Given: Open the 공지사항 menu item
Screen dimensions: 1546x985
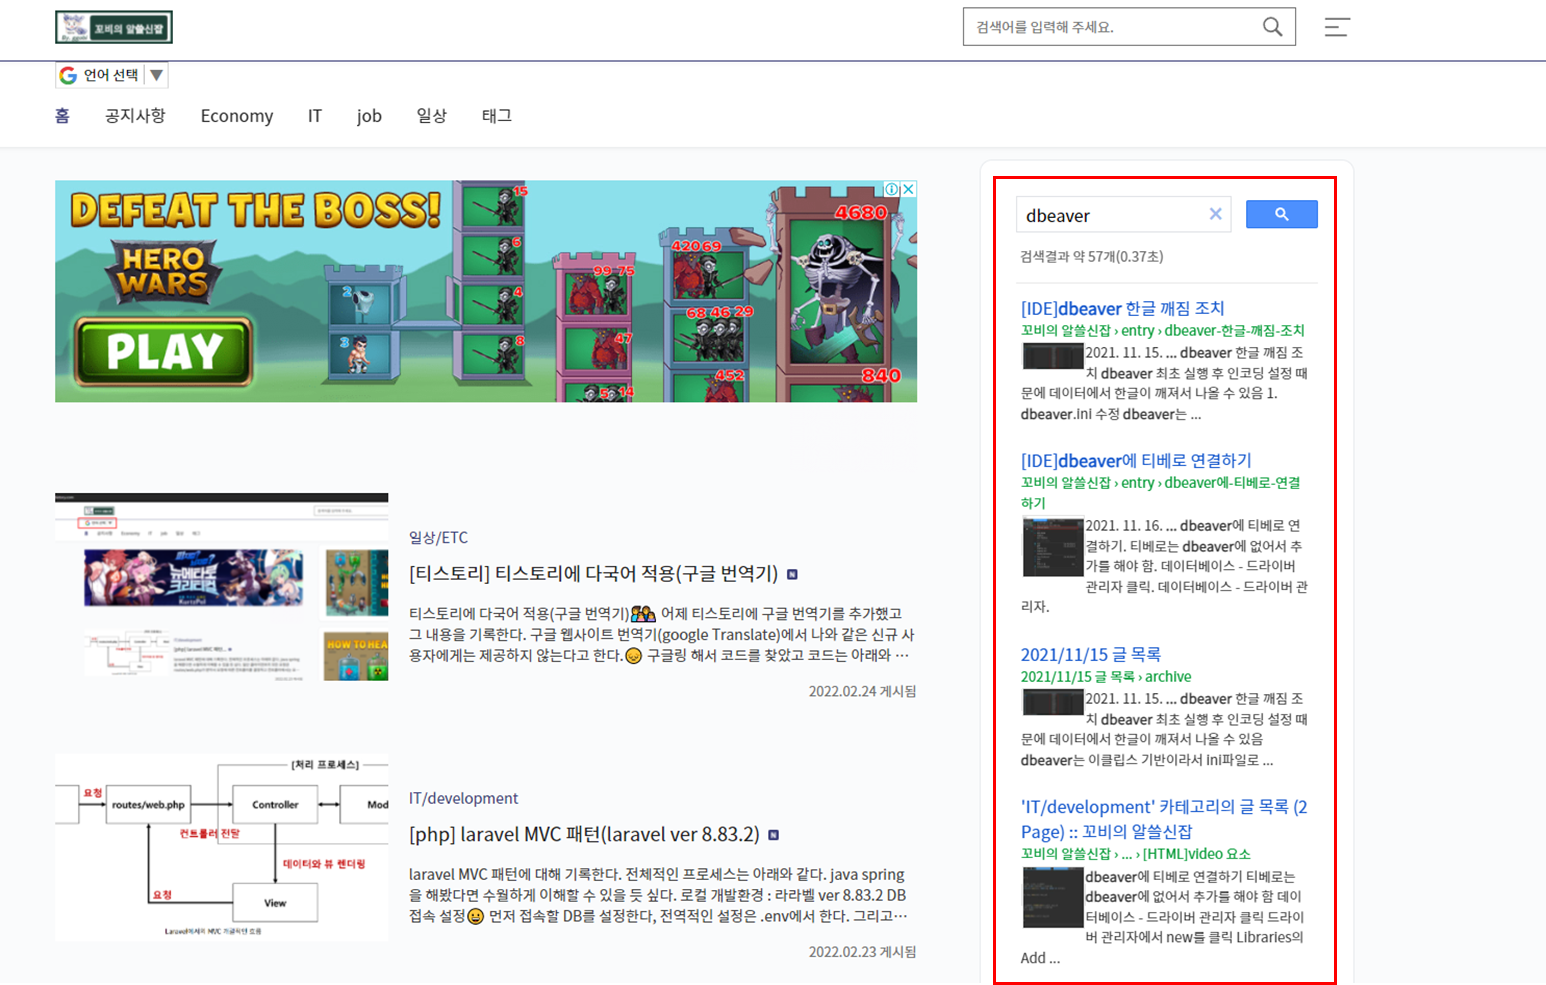Looking at the screenshot, I should pos(135,116).
